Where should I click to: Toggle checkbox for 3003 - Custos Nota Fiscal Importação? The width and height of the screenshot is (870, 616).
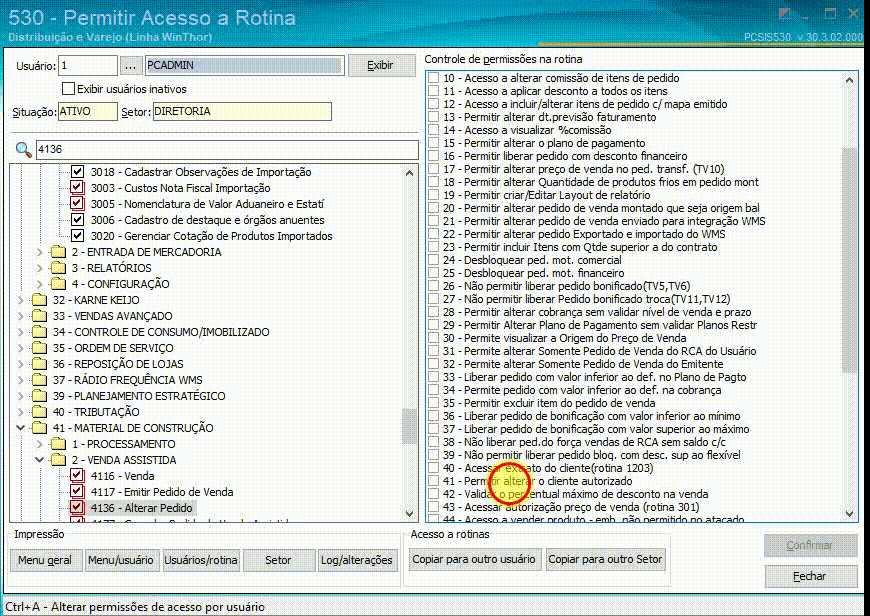click(77, 188)
